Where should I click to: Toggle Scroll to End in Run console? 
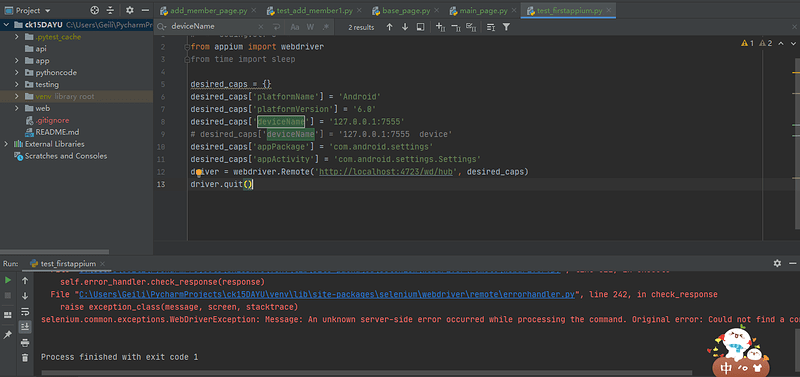click(24, 327)
